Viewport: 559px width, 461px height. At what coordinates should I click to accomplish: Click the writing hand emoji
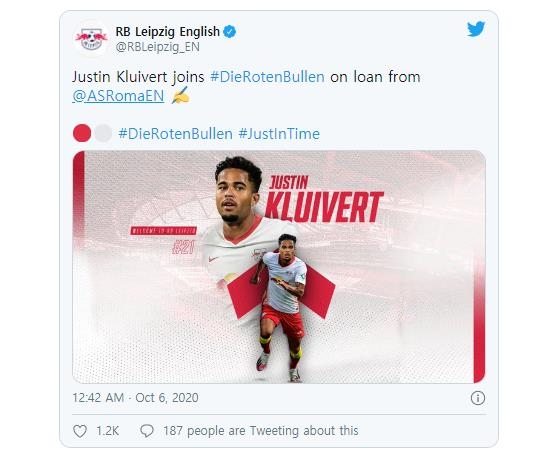click(180, 96)
